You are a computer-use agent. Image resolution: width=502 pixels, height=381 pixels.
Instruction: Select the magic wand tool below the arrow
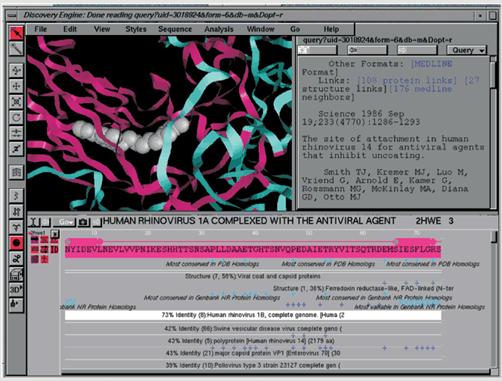coord(16,48)
